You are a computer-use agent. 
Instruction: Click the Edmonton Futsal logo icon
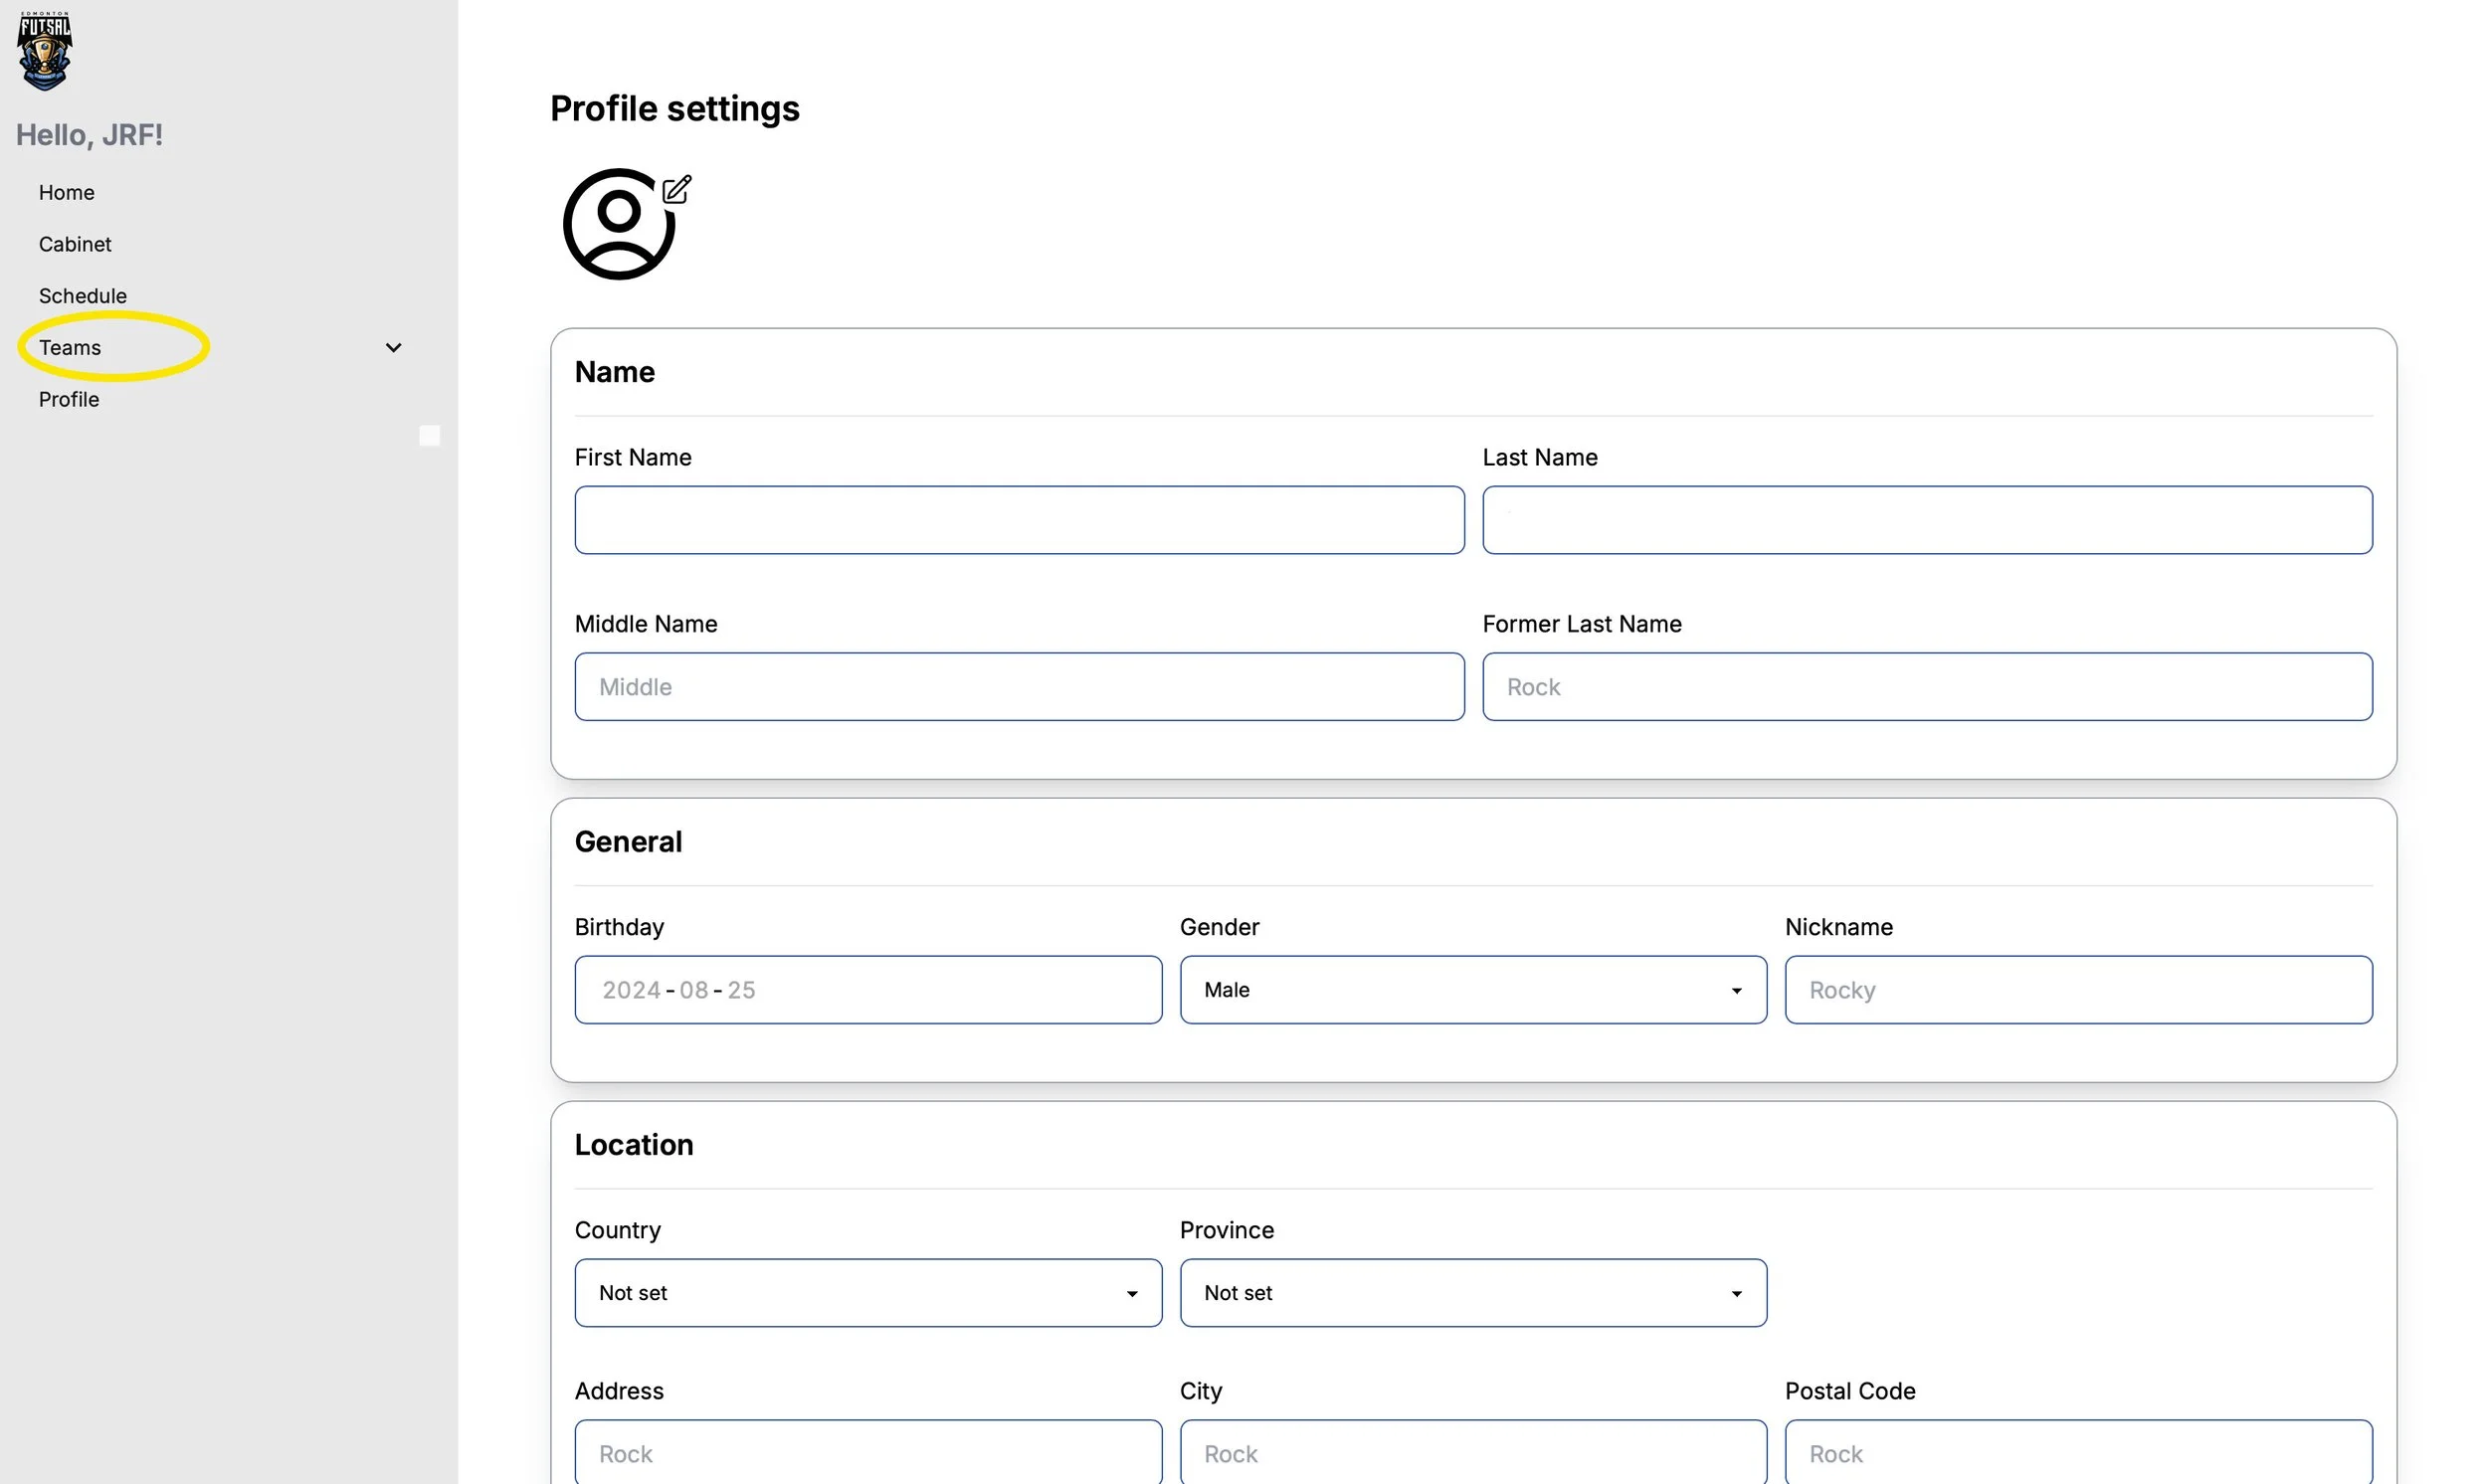pyautogui.click(x=45, y=52)
